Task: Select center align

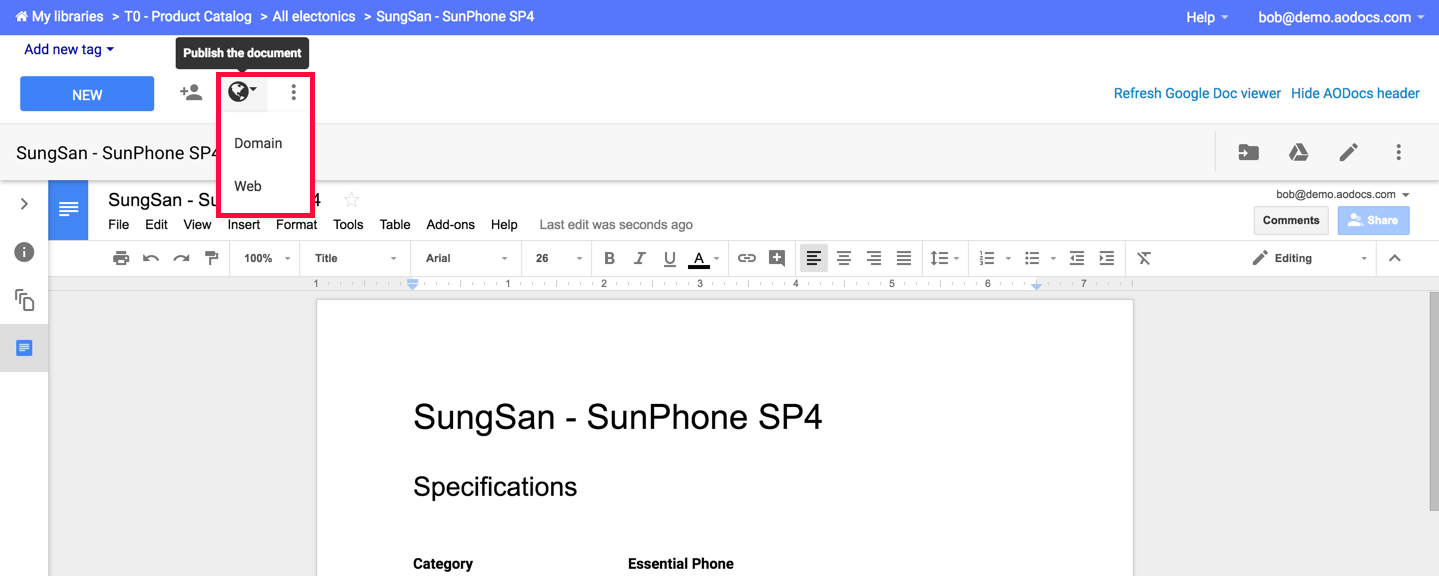Action: click(844, 258)
